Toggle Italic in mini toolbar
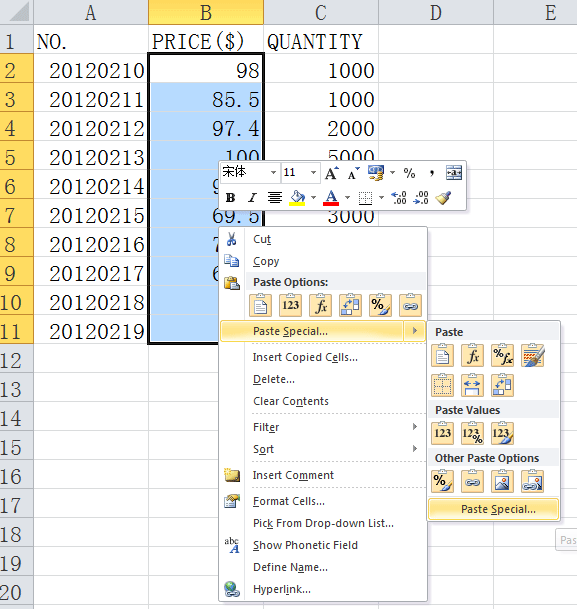The width and height of the screenshot is (577, 609). click(x=252, y=198)
